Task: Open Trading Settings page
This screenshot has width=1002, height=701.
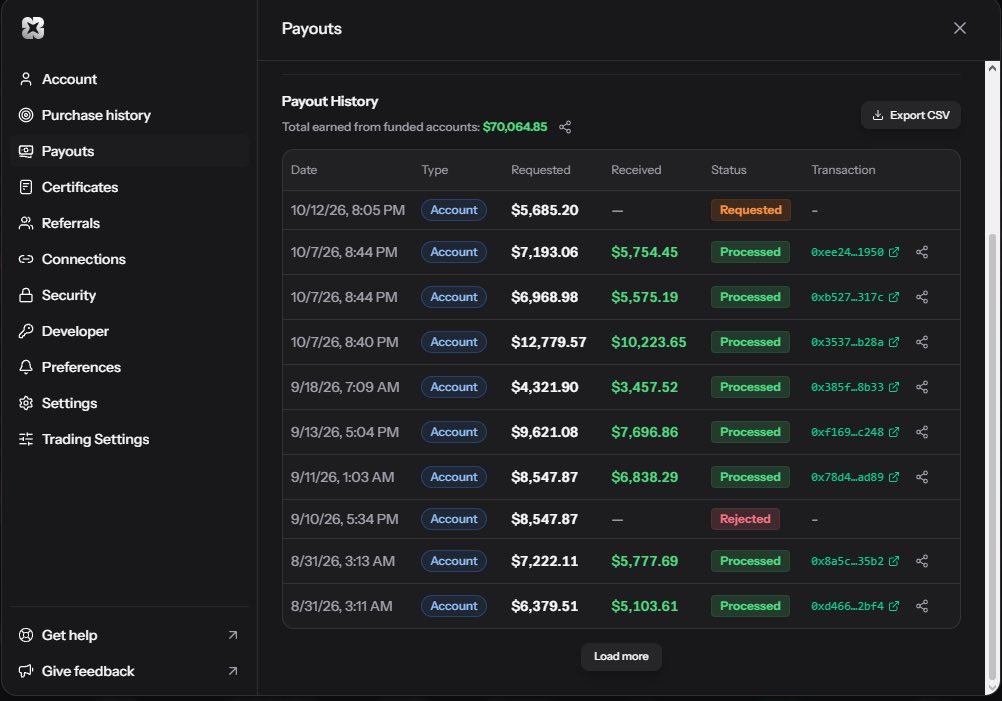Action: [130, 439]
